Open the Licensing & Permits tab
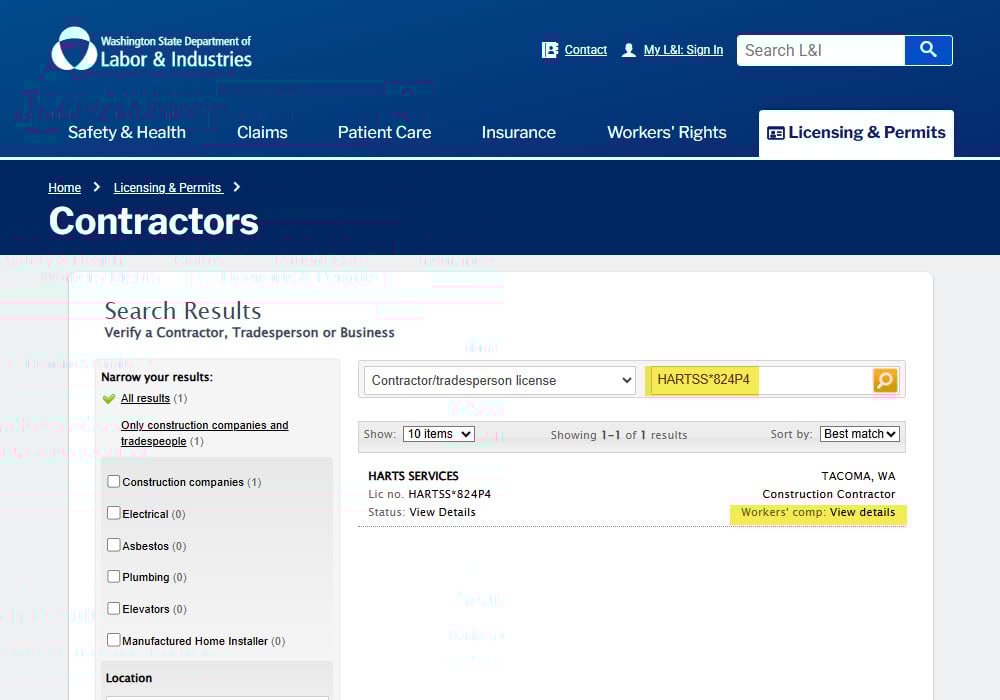This screenshot has width=1000, height=700. pyautogui.click(x=856, y=133)
